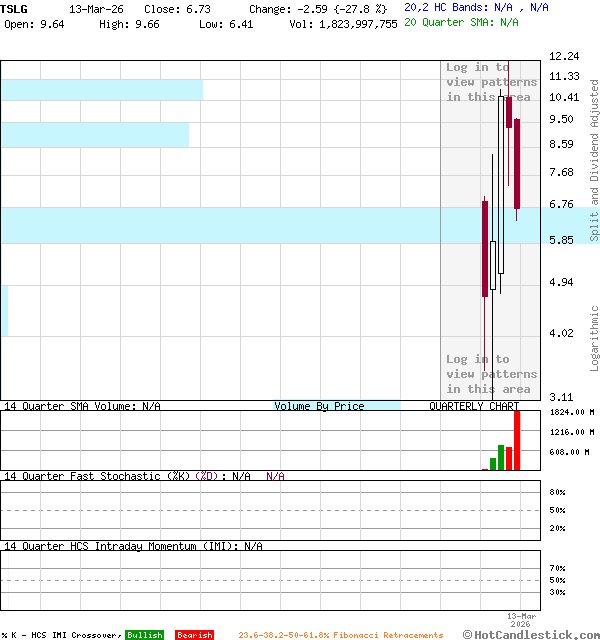Click the tall white candlestick body
600x640 pixels.
(501, 180)
